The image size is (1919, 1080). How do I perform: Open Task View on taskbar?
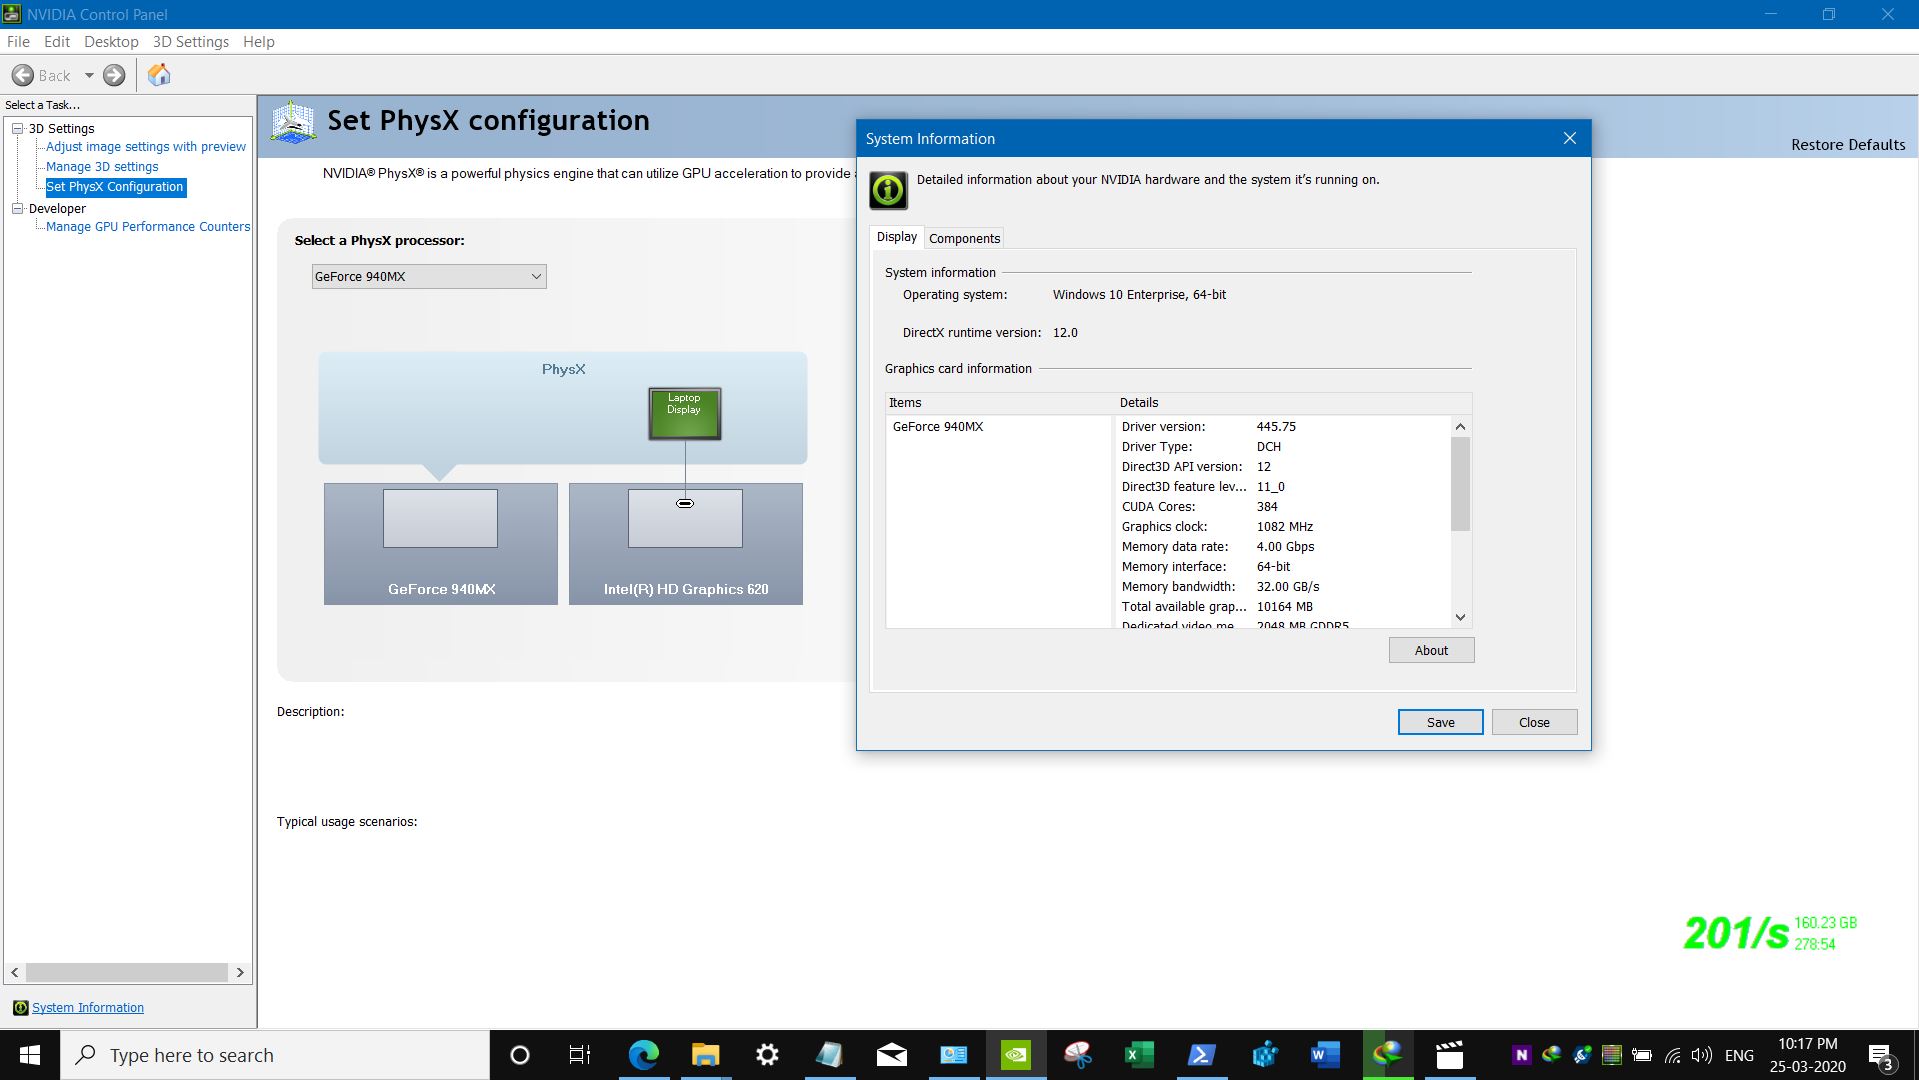(580, 1055)
